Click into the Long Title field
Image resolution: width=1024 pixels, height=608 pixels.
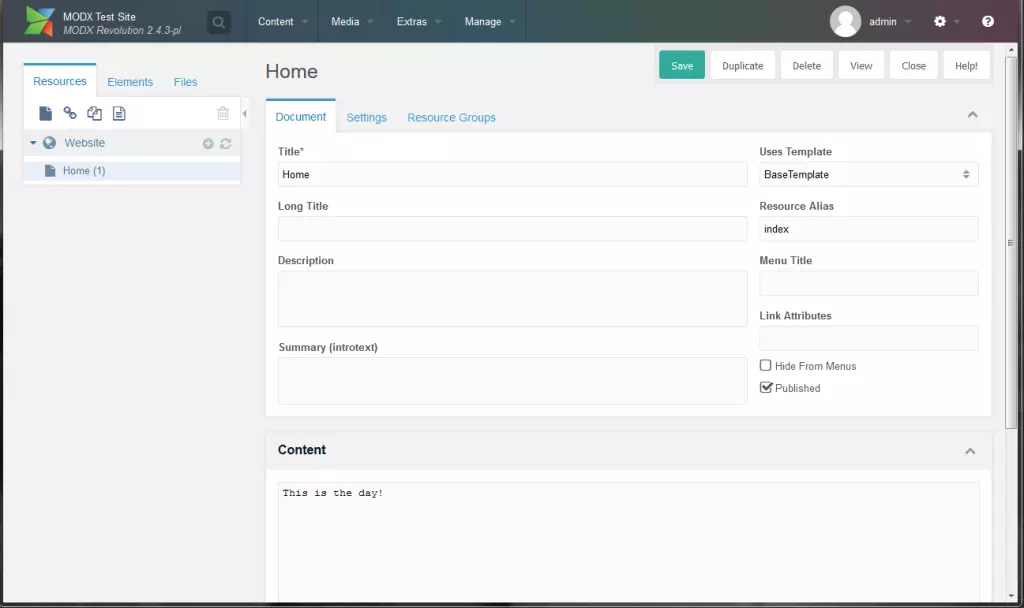pyautogui.click(x=513, y=229)
